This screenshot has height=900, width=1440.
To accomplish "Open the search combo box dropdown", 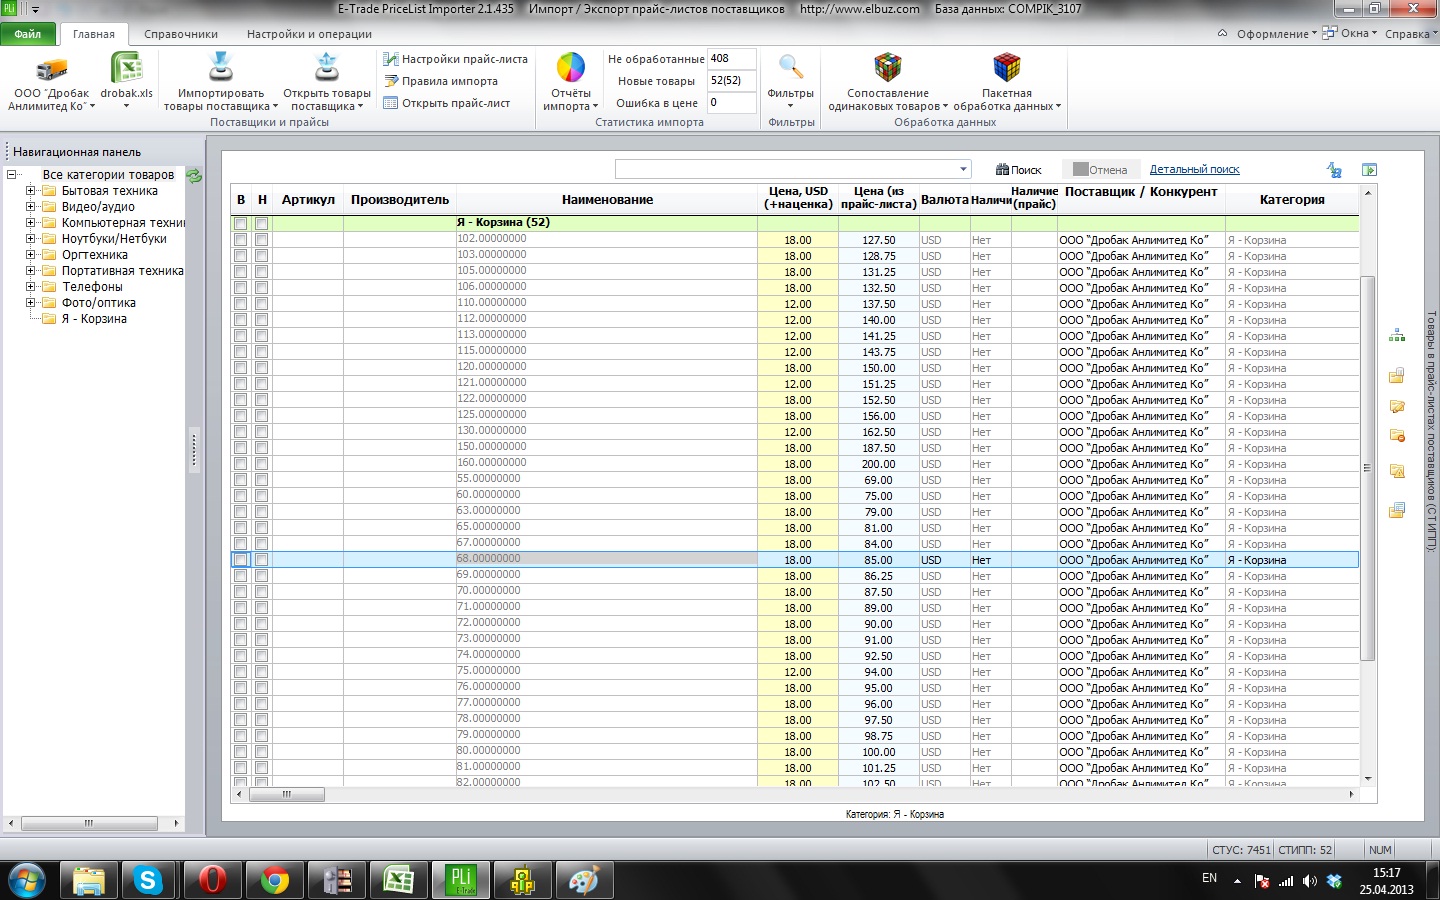I will pos(963,169).
